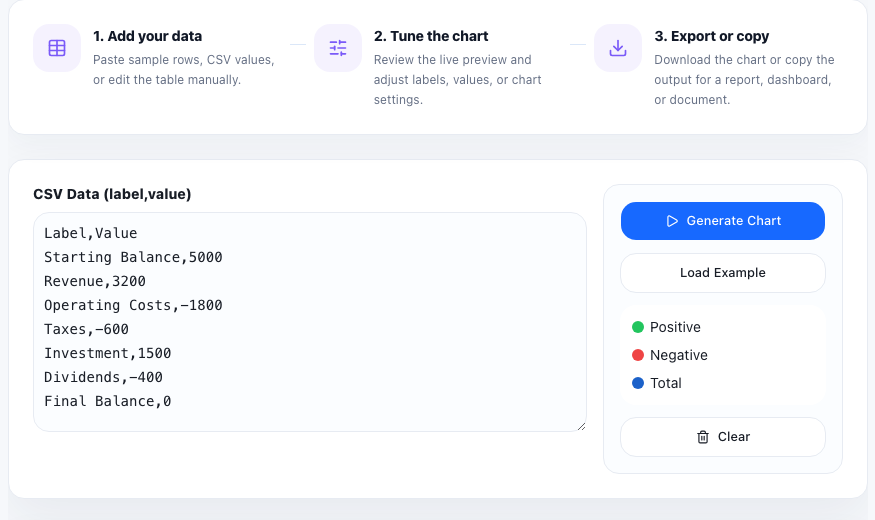Screen dimensions: 875x520
Task: Click the red Negative legend dot
Action: (x=638, y=355)
